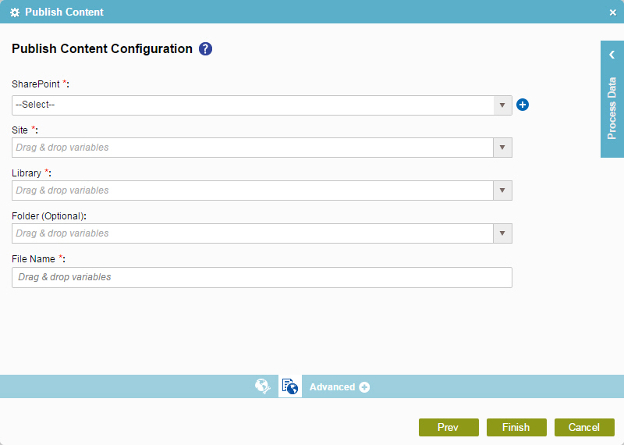Click into the File Name input field
The height and width of the screenshot is (445, 624).
tap(262, 277)
